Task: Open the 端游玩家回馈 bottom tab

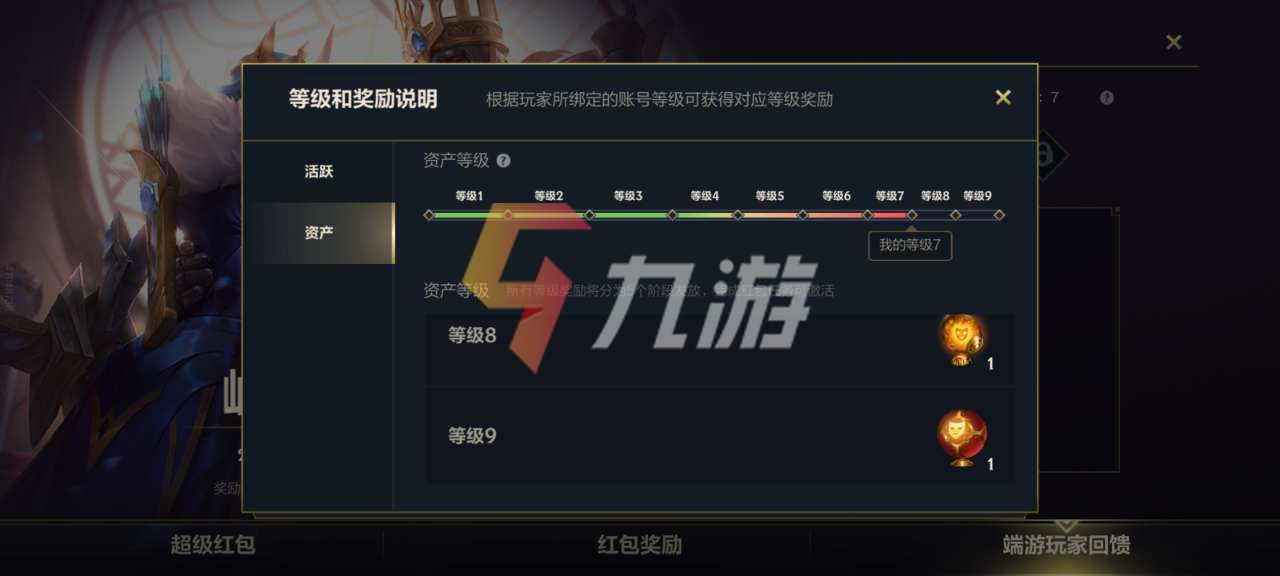Action: point(1067,545)
